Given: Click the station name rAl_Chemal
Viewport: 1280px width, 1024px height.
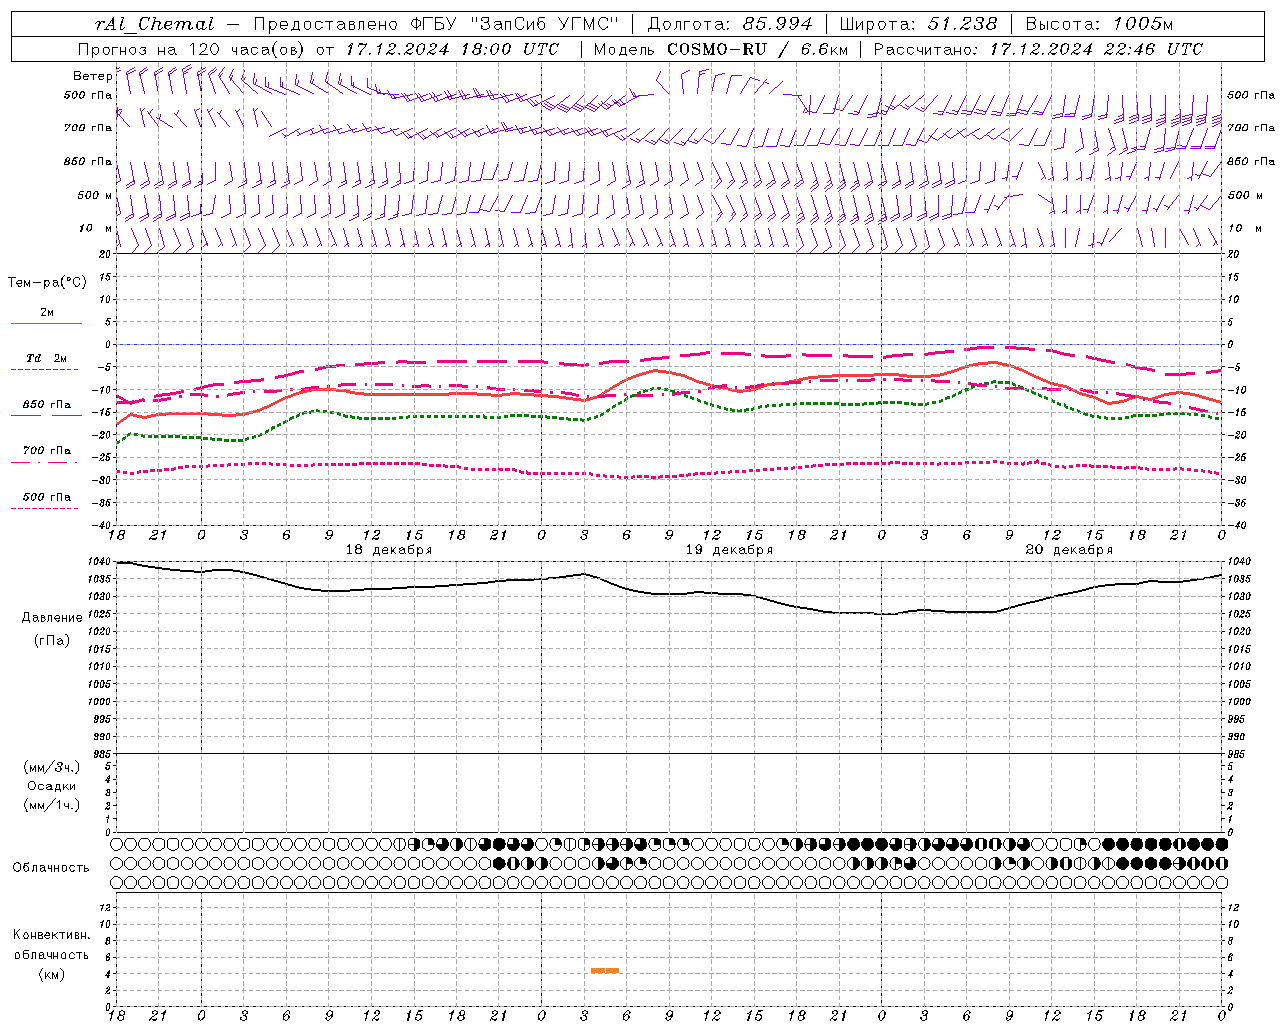Looking at the screenshot, I should coord(154,24).
